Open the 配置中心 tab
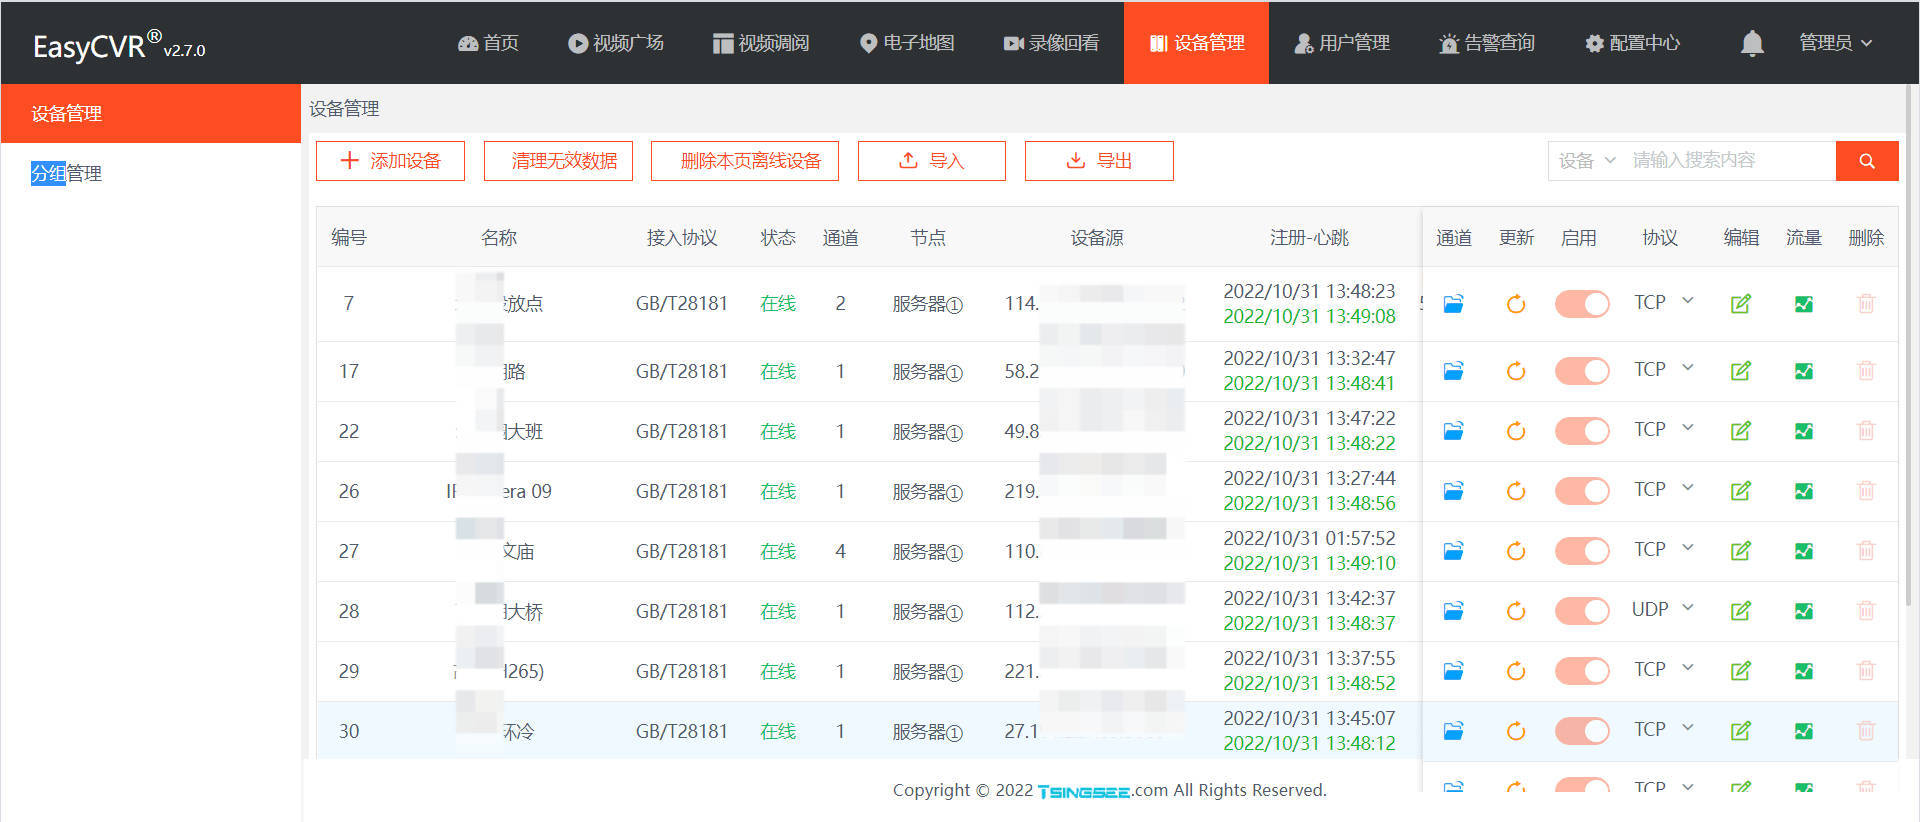 tap(1633, 43)
